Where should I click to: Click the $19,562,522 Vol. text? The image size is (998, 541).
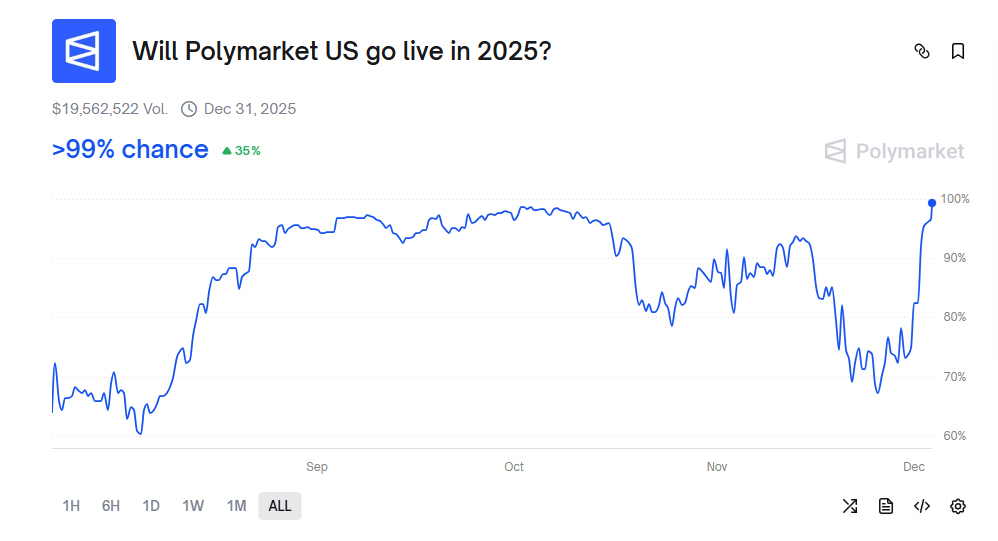(110, 109)
